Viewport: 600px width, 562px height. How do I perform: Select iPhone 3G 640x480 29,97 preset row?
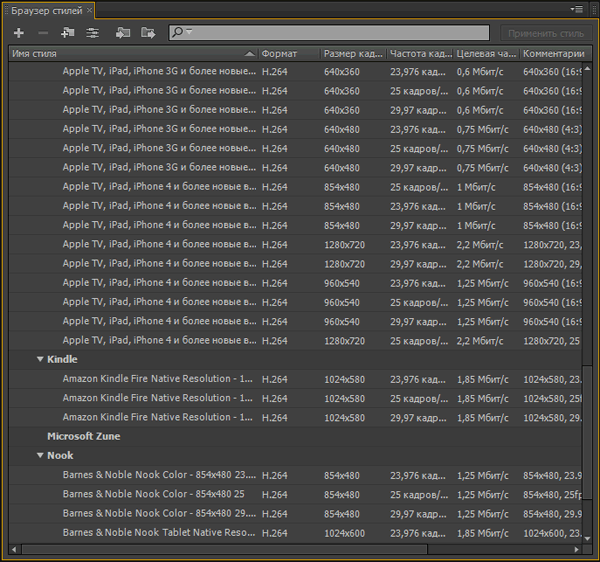click(295, 168)
